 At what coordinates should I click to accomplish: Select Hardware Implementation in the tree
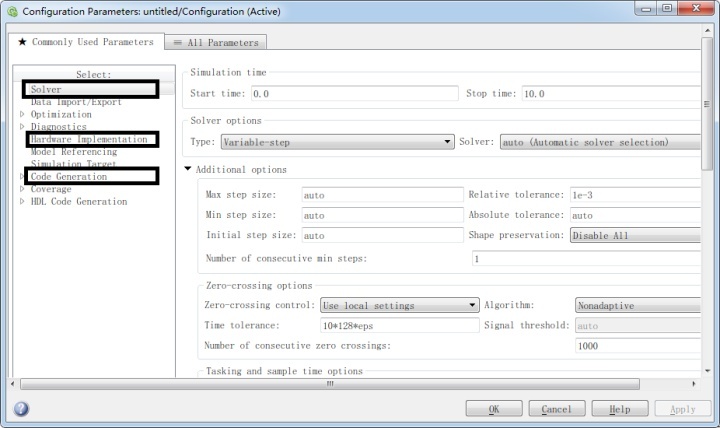coord(89,139)
